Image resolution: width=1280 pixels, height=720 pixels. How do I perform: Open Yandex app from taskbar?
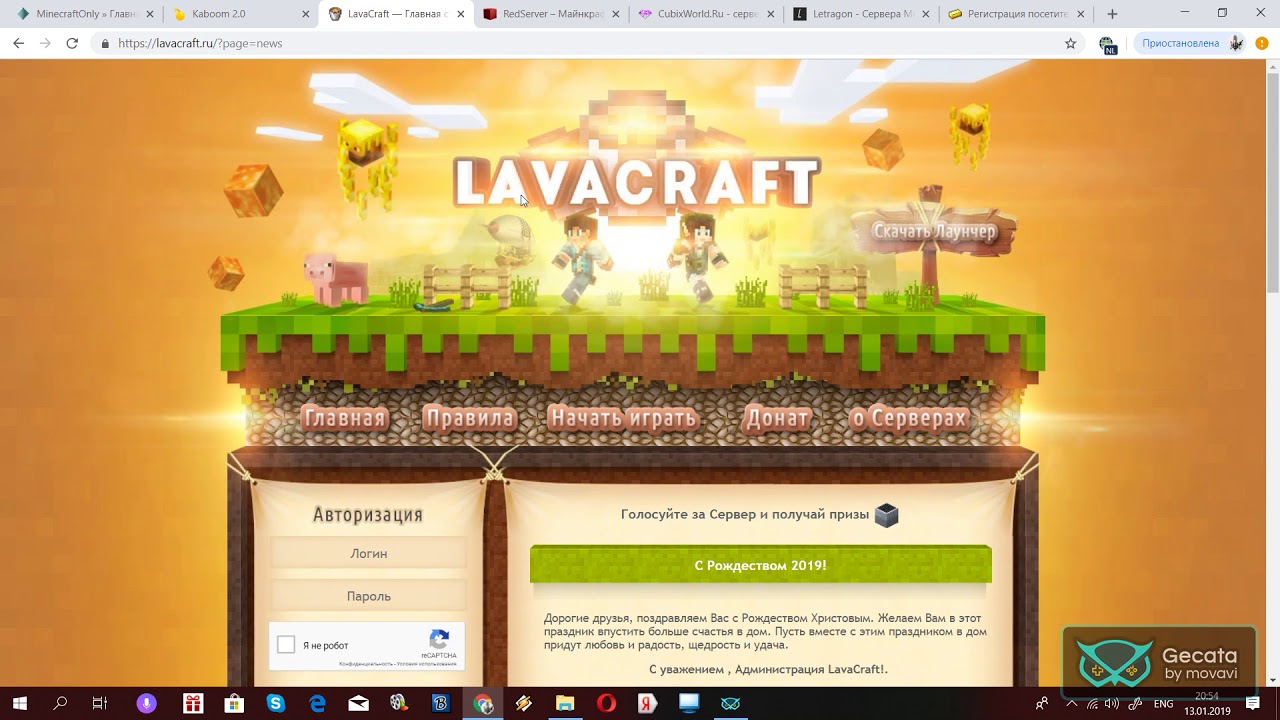pyautogui.click(x=647, y=704)
